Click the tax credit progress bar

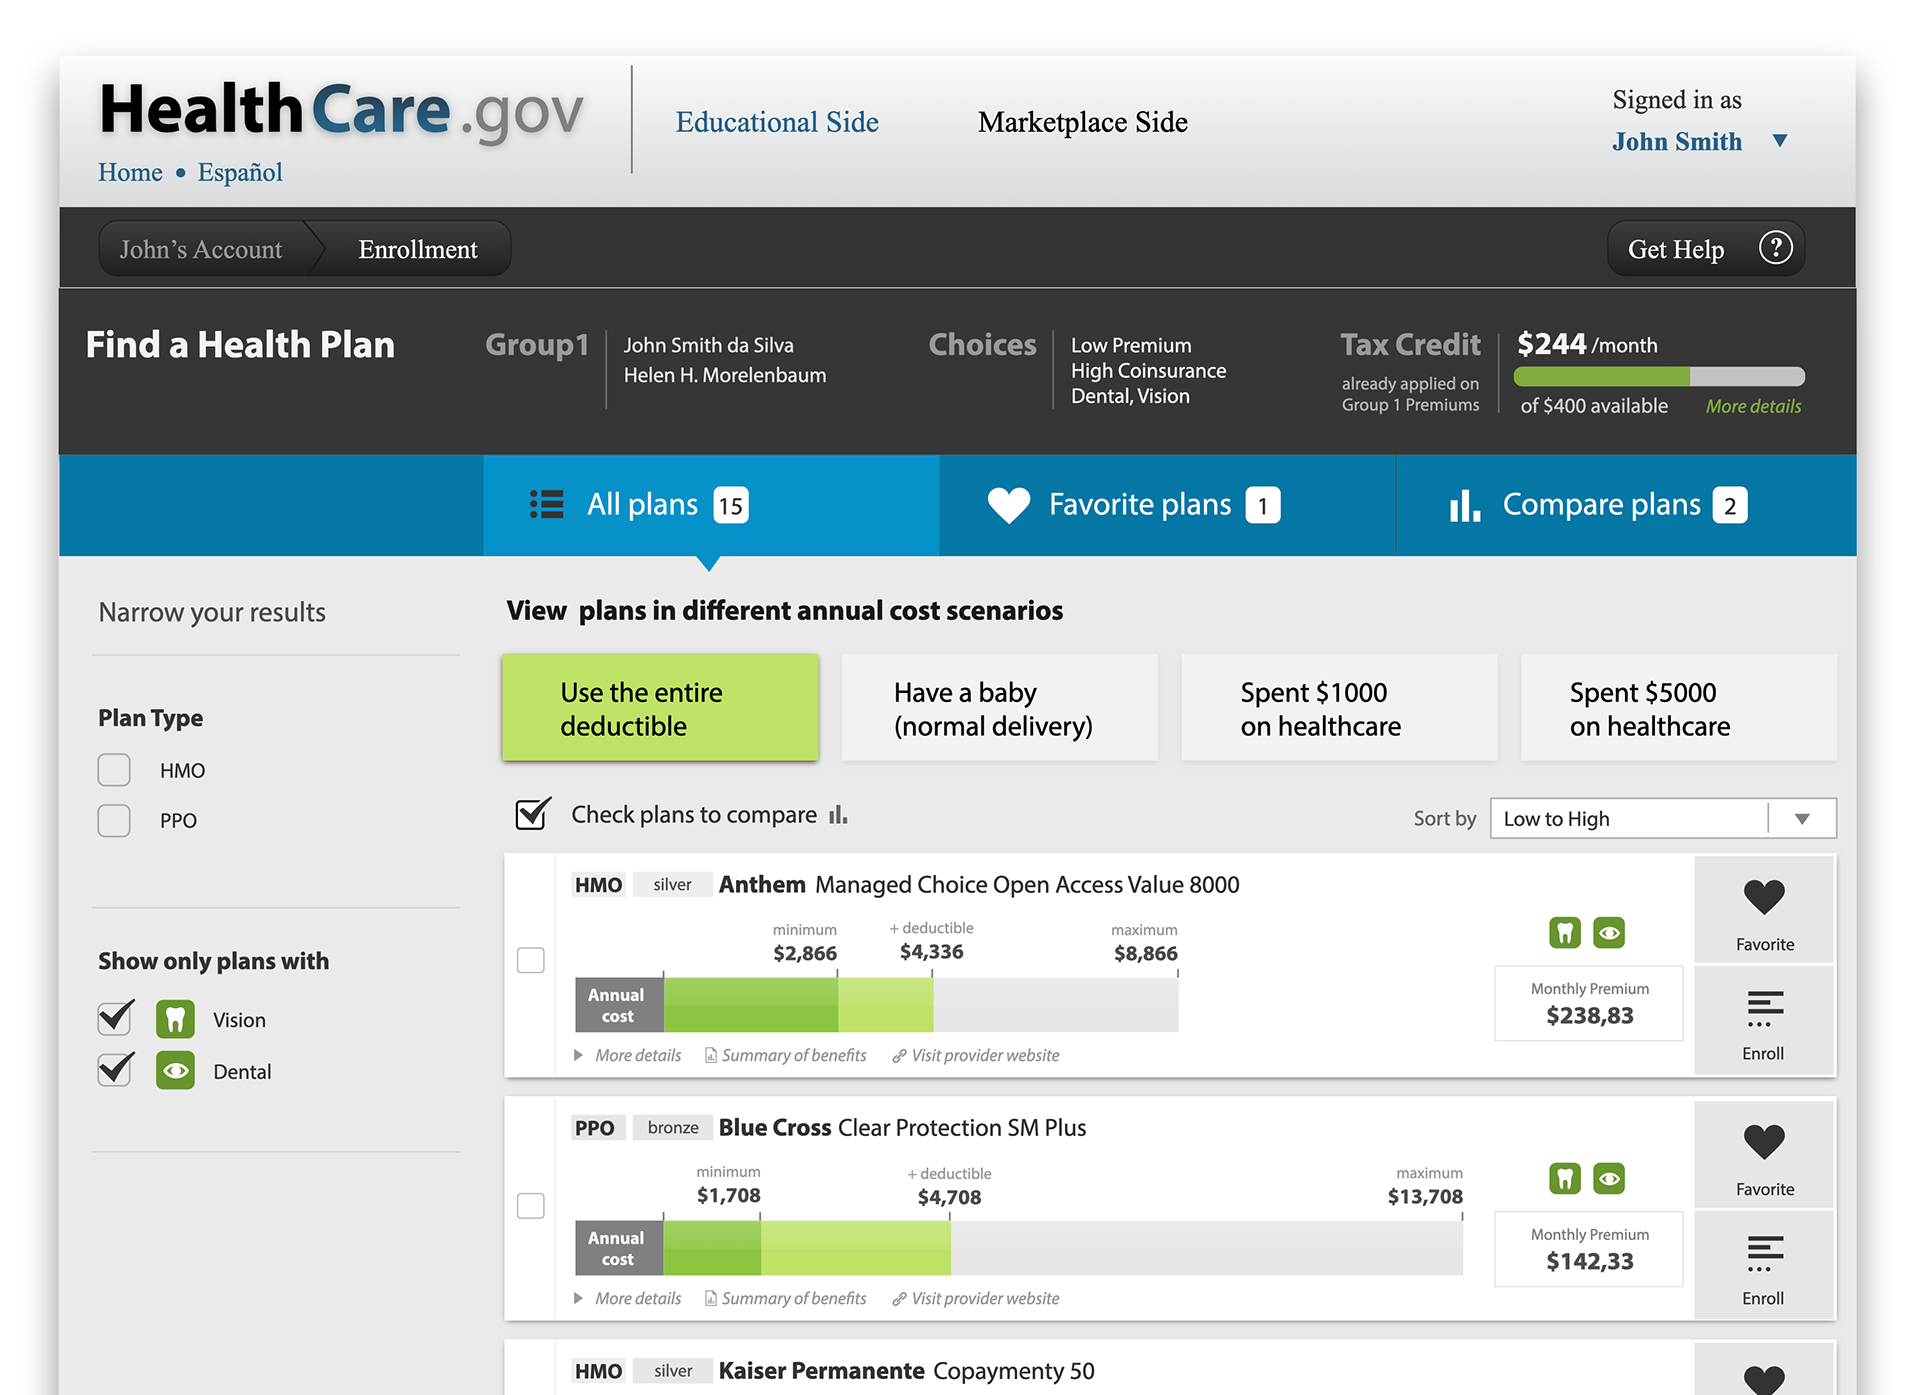click(x=1659, y=376)
